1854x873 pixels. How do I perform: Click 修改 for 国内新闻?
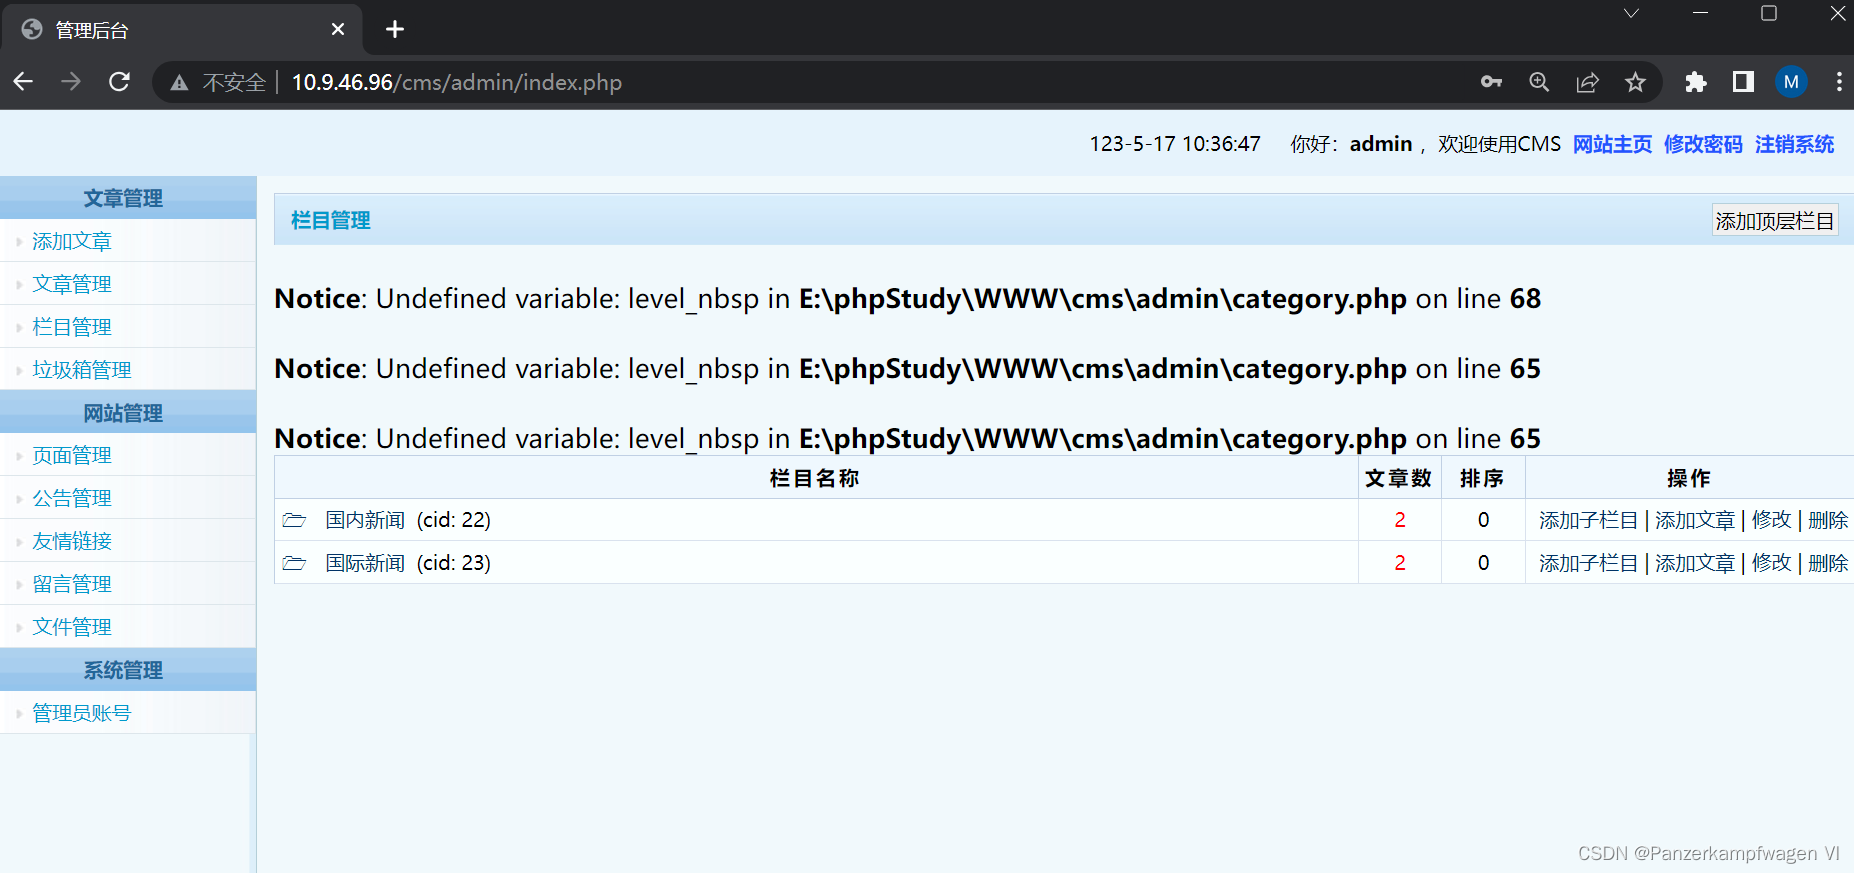coord(1772,520)
